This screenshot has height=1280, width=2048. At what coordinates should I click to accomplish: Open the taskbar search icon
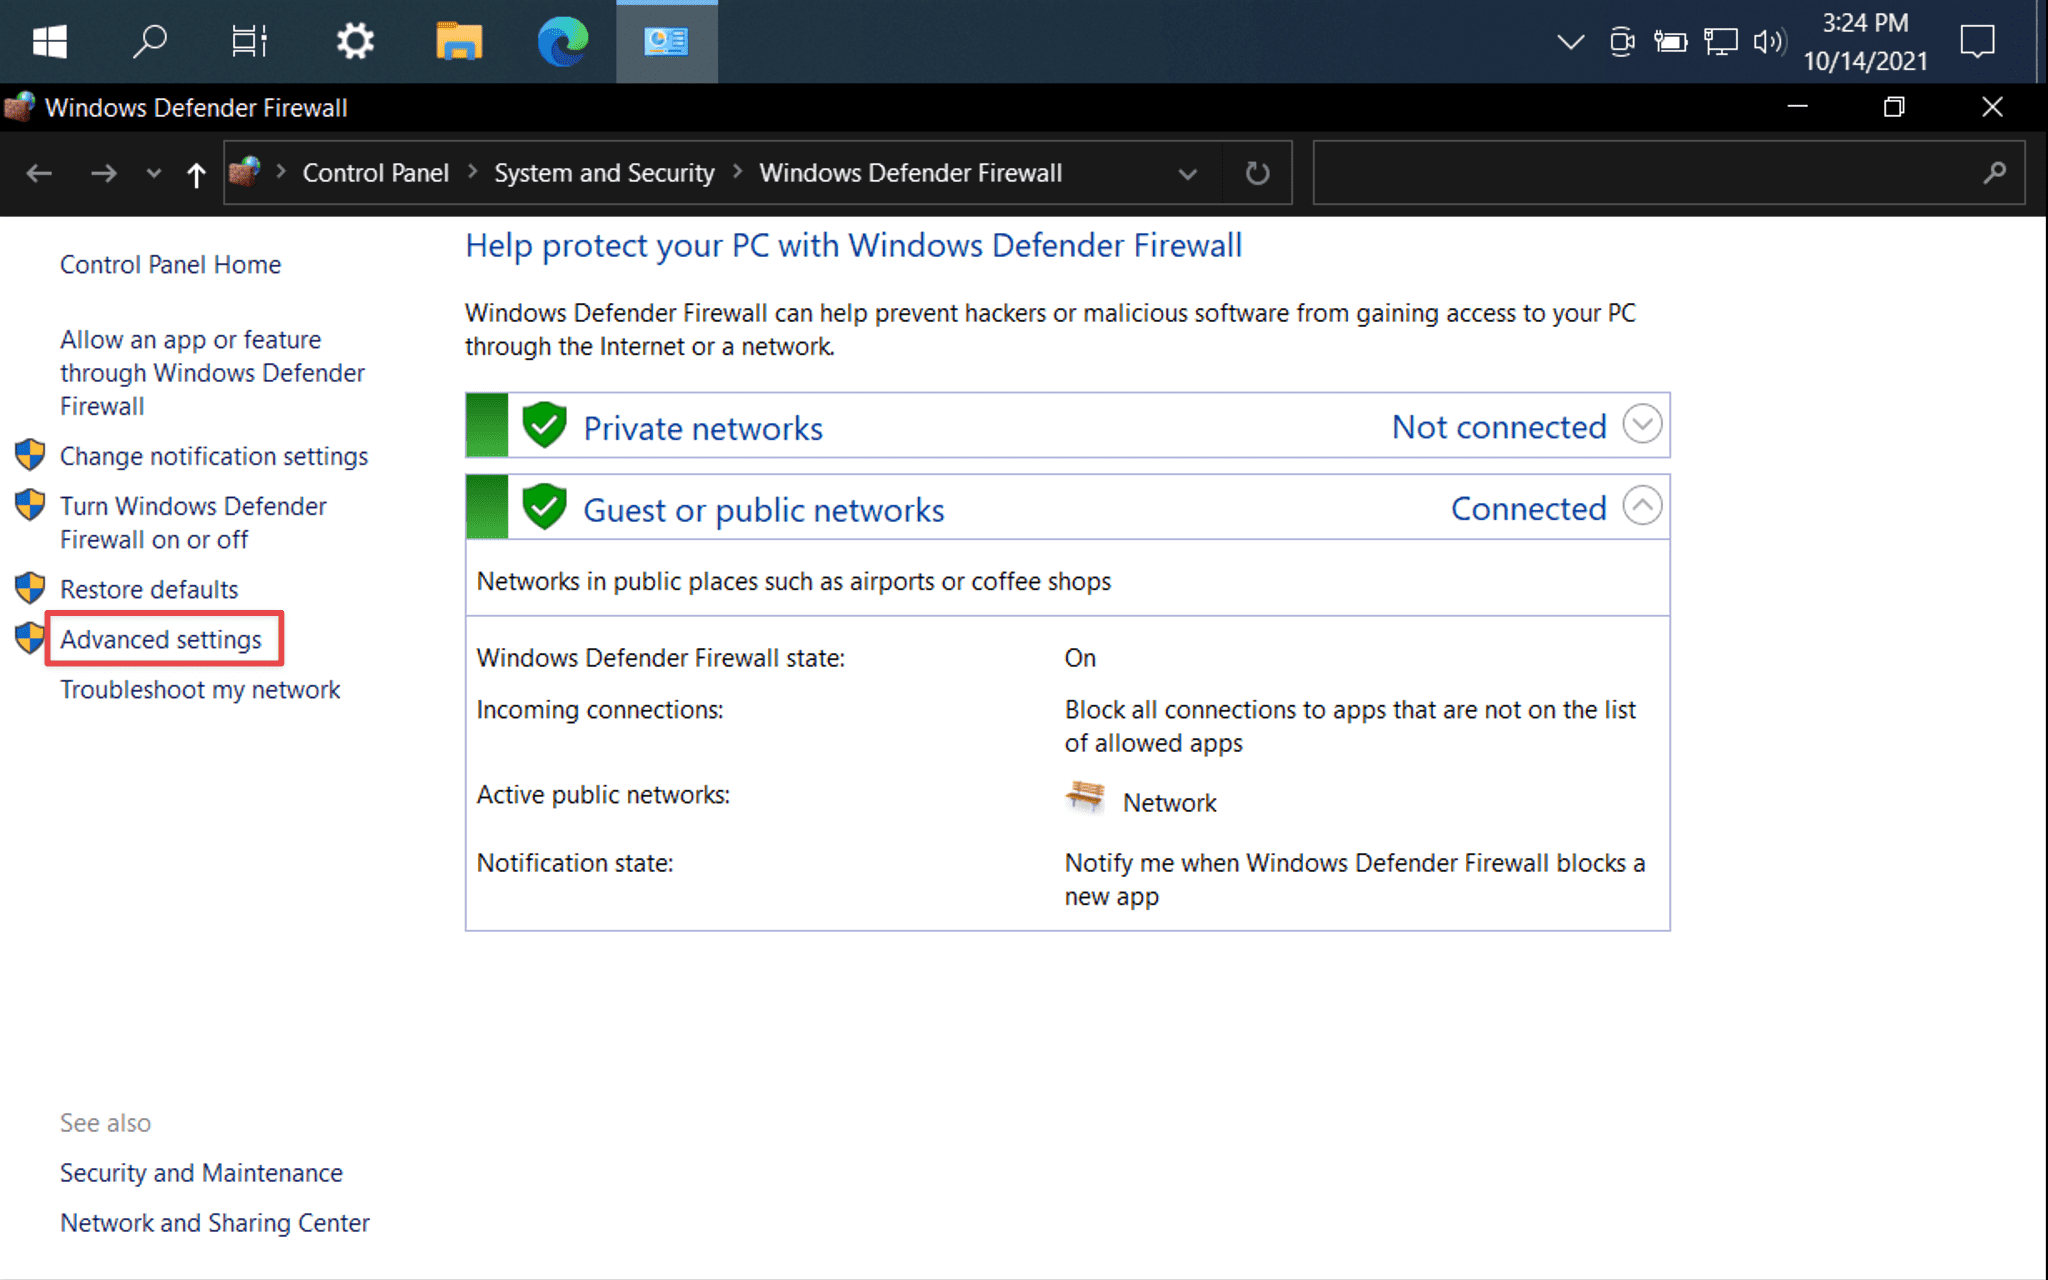[150, 41]
